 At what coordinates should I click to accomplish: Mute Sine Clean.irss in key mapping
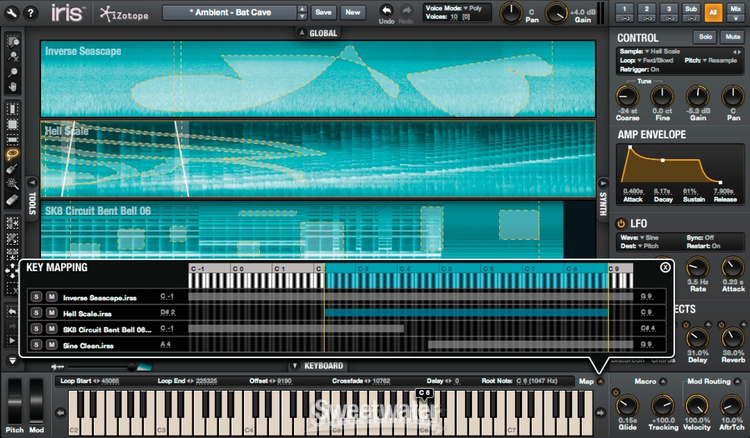(51, 344)
